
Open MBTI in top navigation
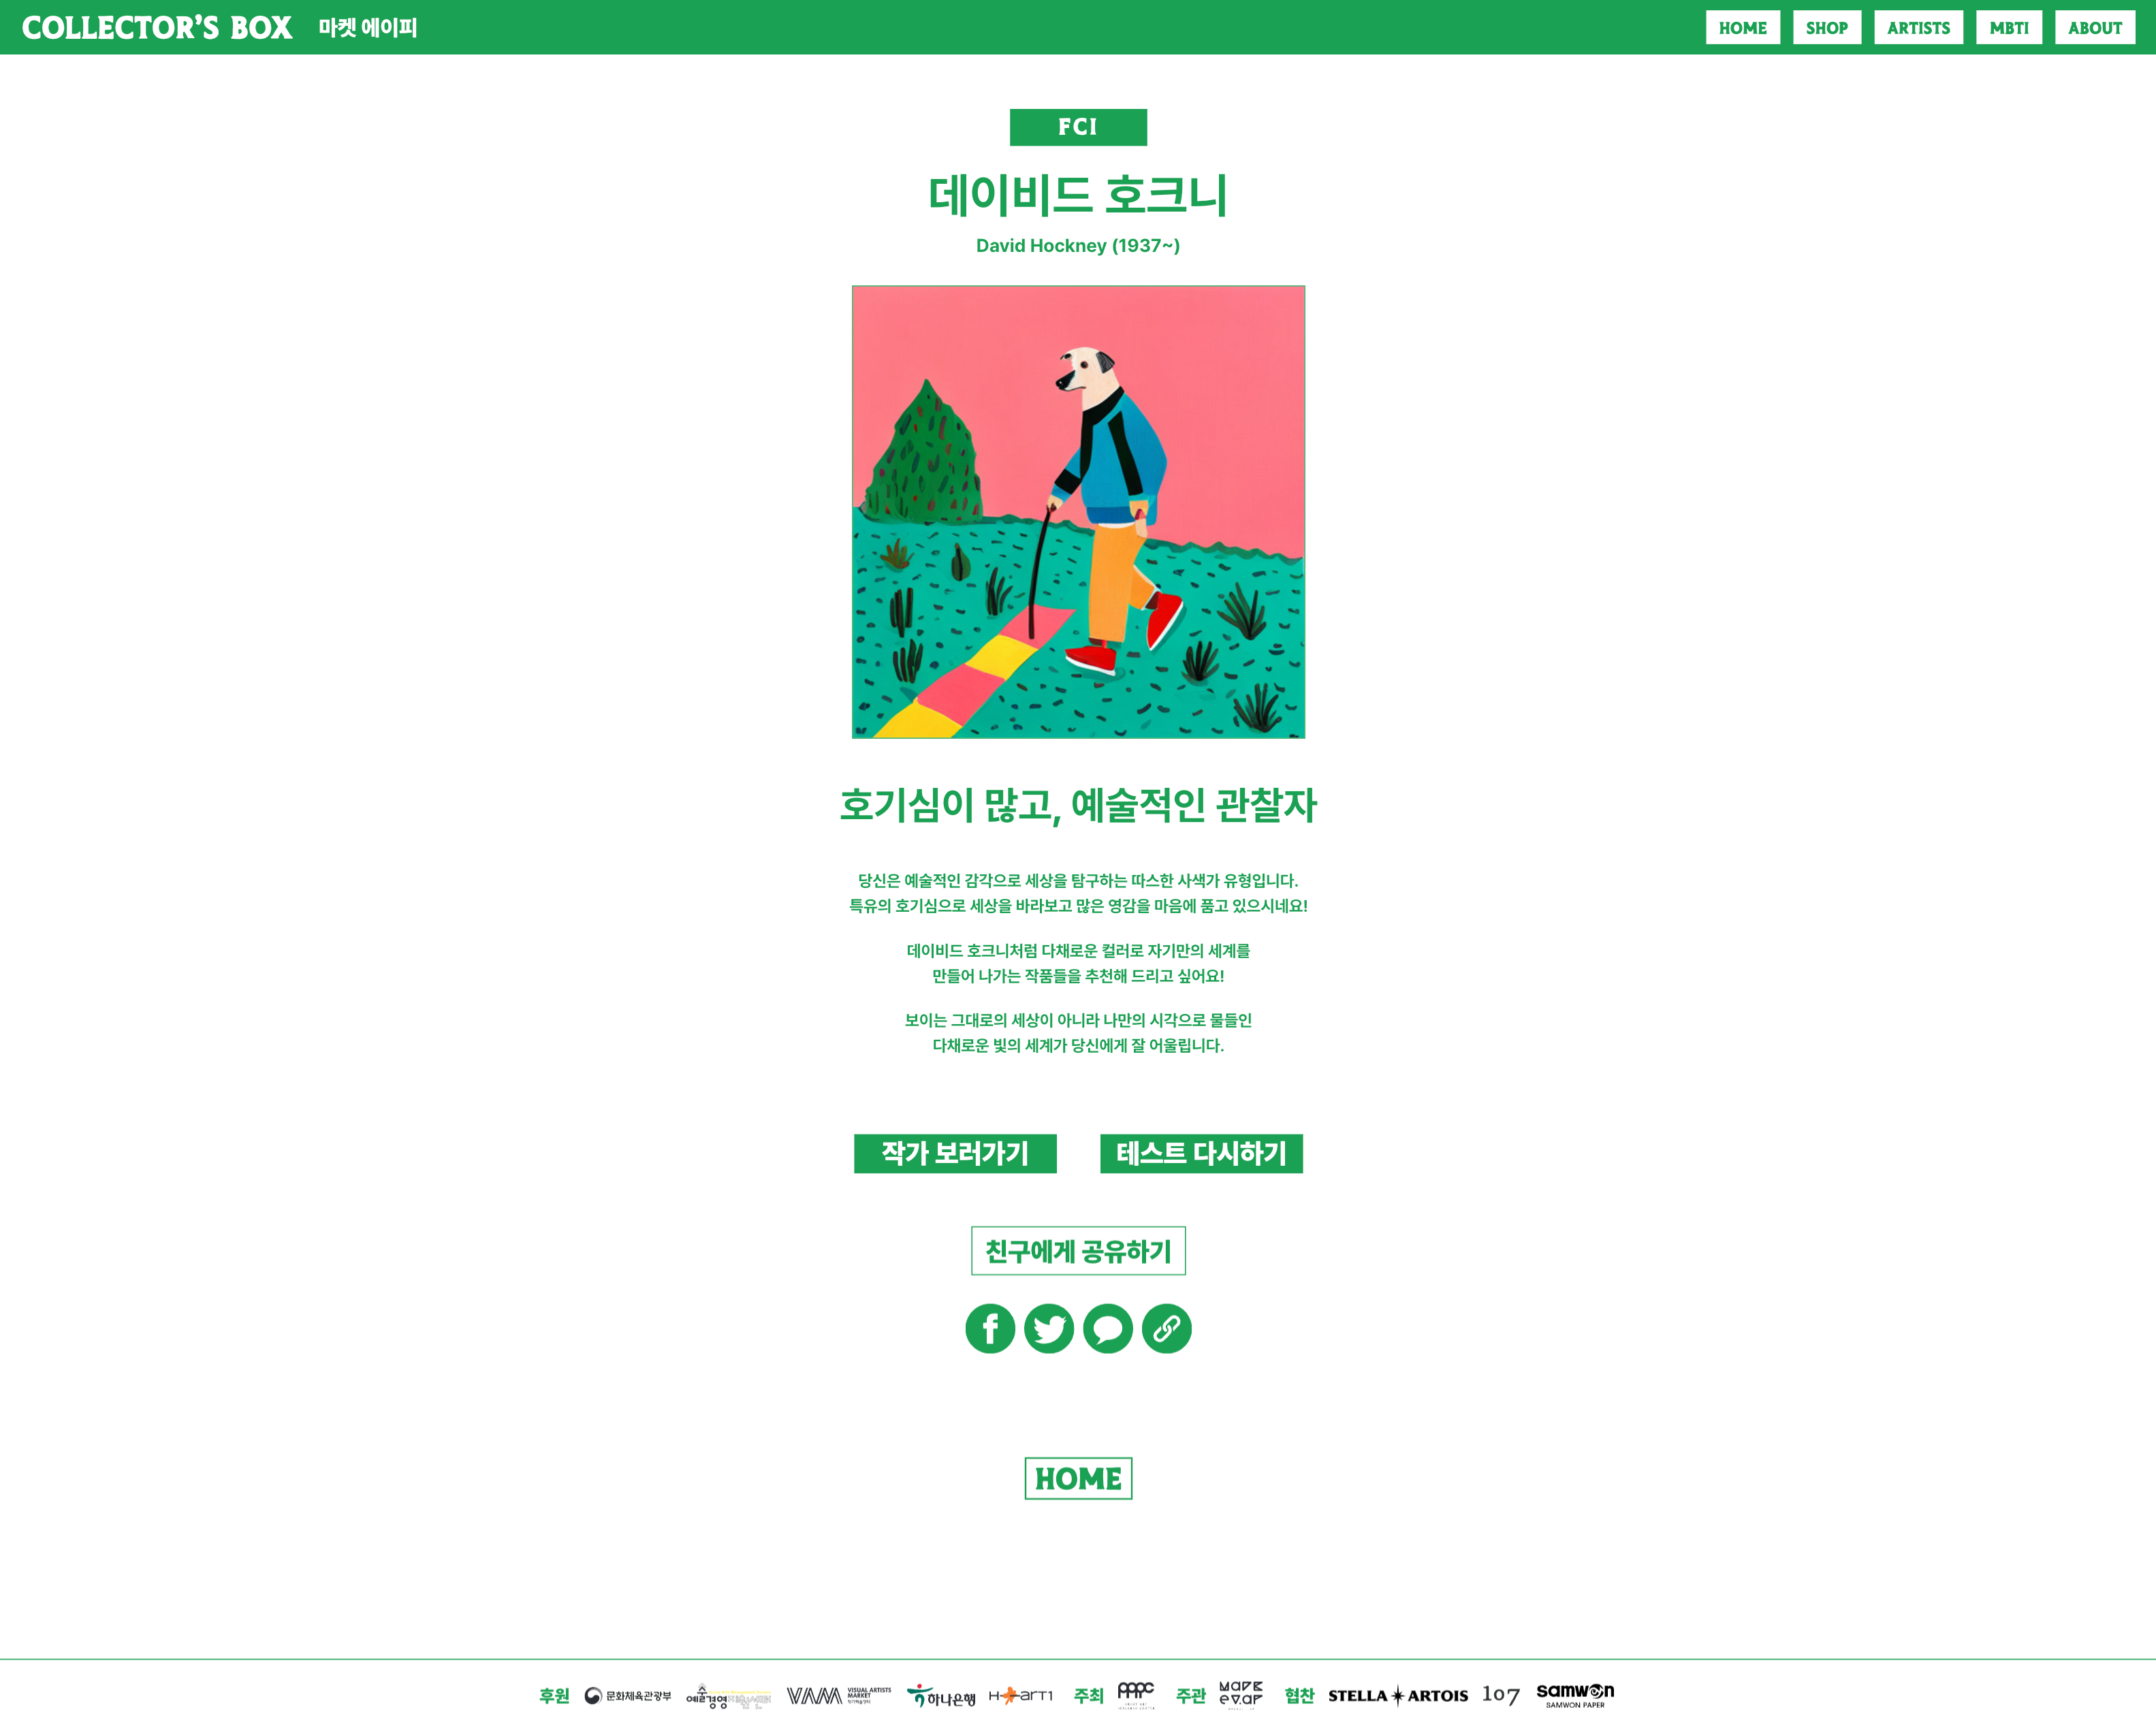[x=2009, y=28]
